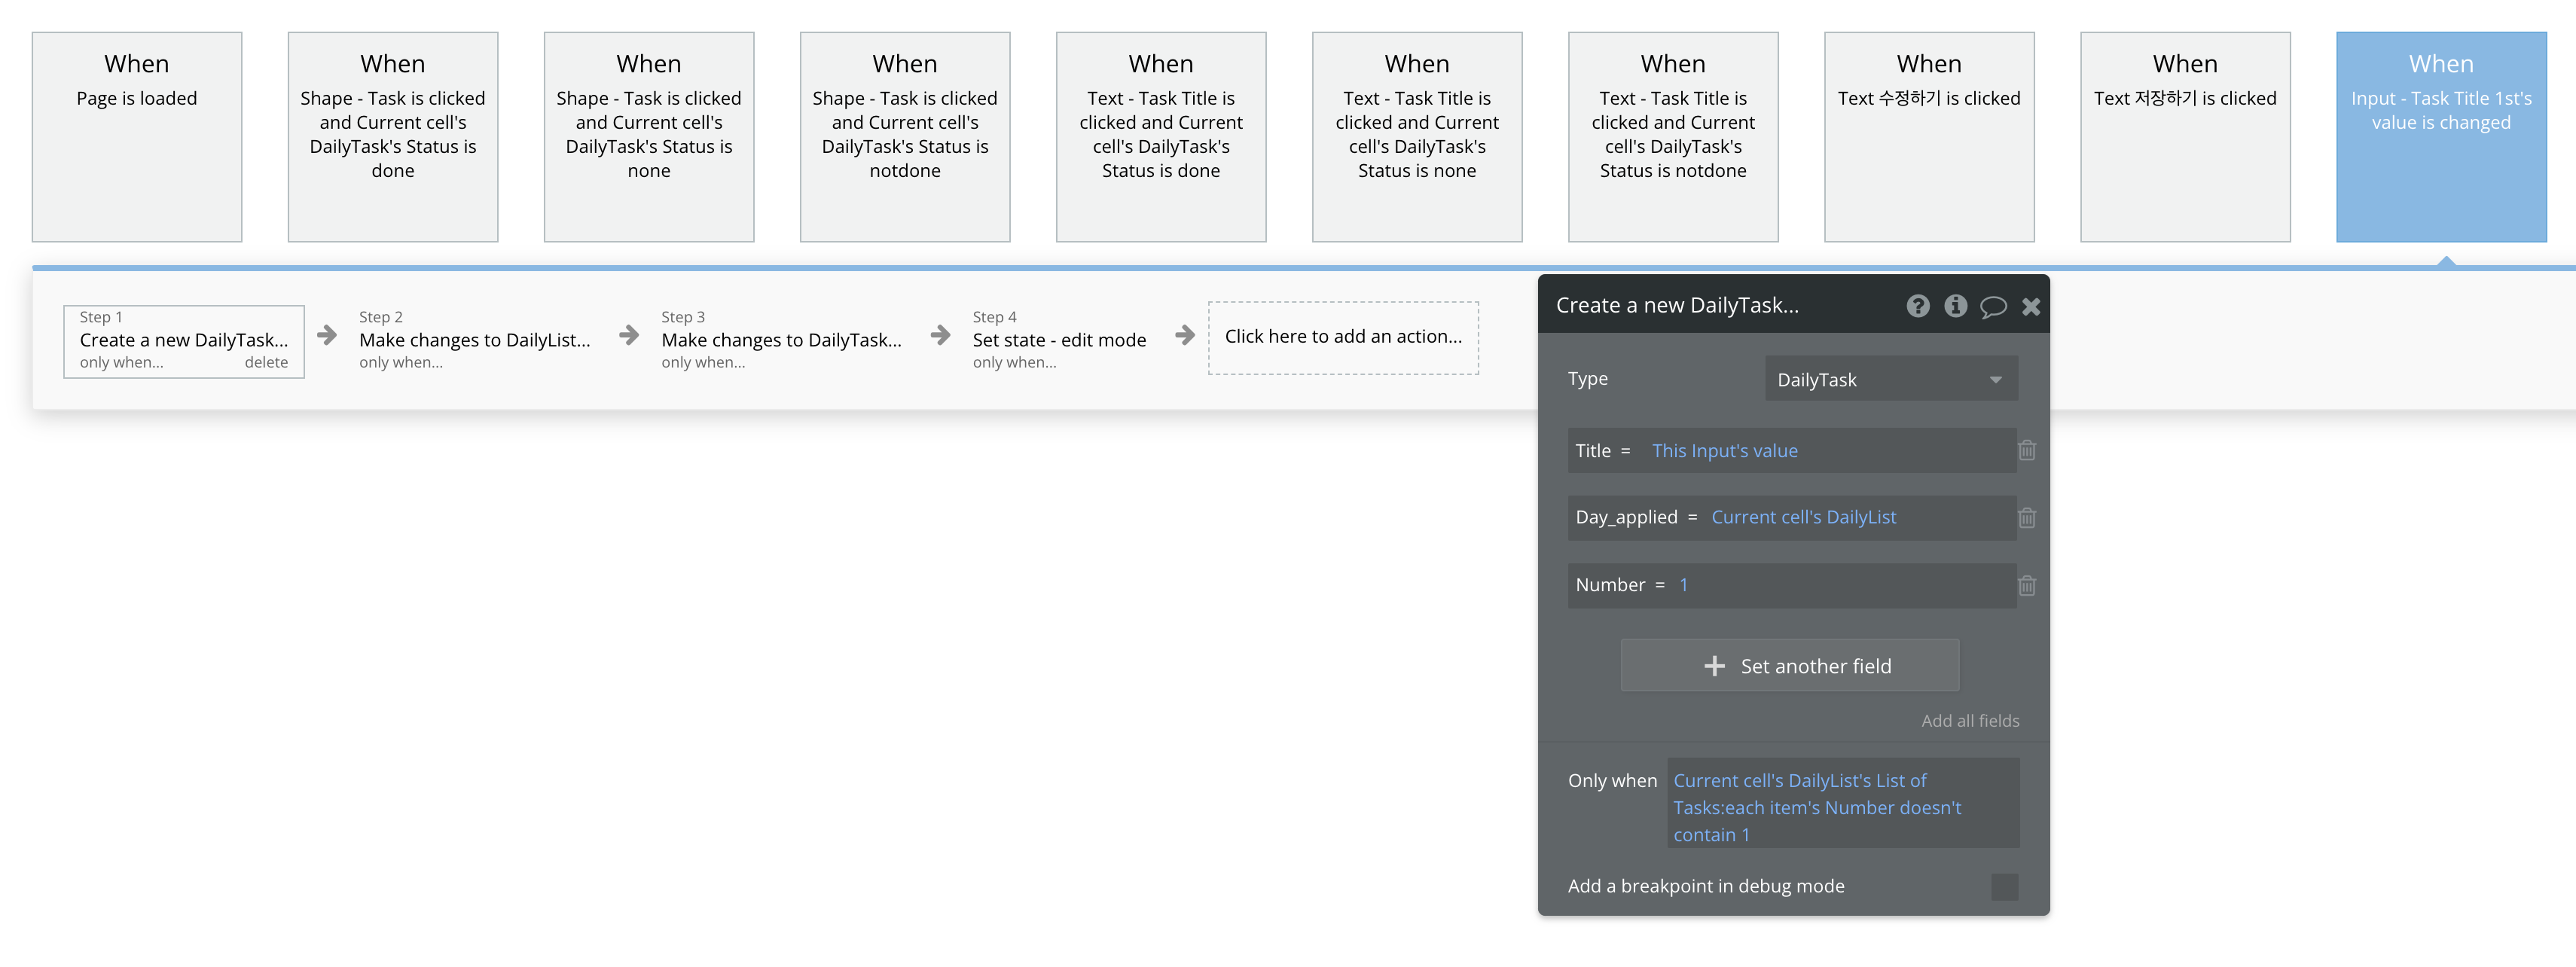Open Step 2 Make changes to DailyList

474,340
